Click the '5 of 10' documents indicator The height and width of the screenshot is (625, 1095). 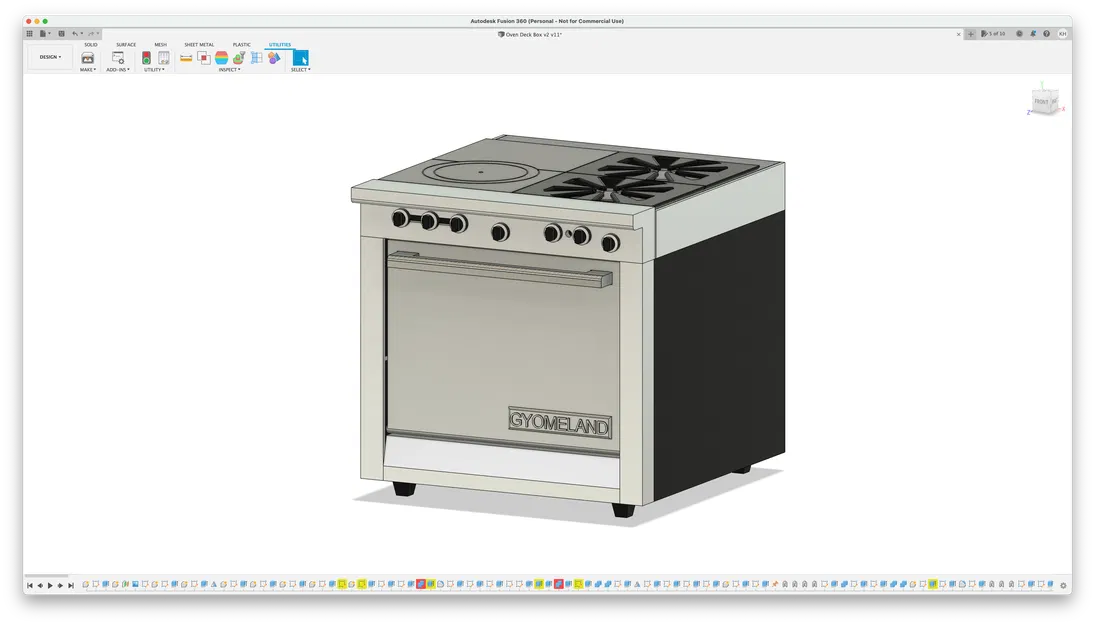[x=993, y=34]
